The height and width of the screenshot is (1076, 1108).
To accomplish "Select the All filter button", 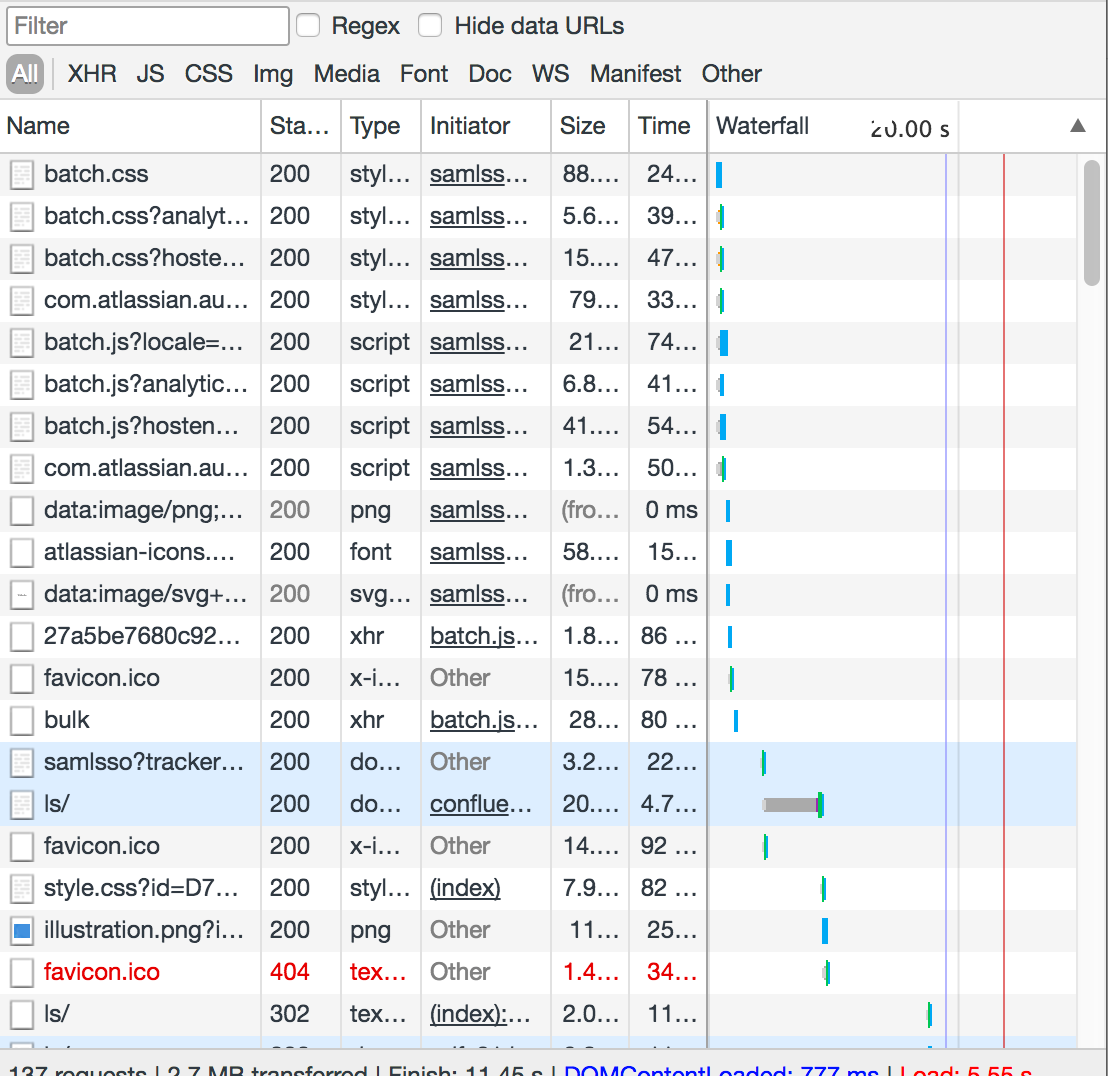I will click(25, 74).
